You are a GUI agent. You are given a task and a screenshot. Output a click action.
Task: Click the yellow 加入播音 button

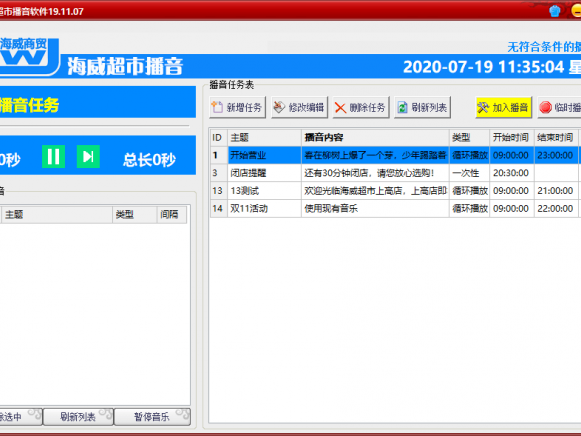pos(504,107)
